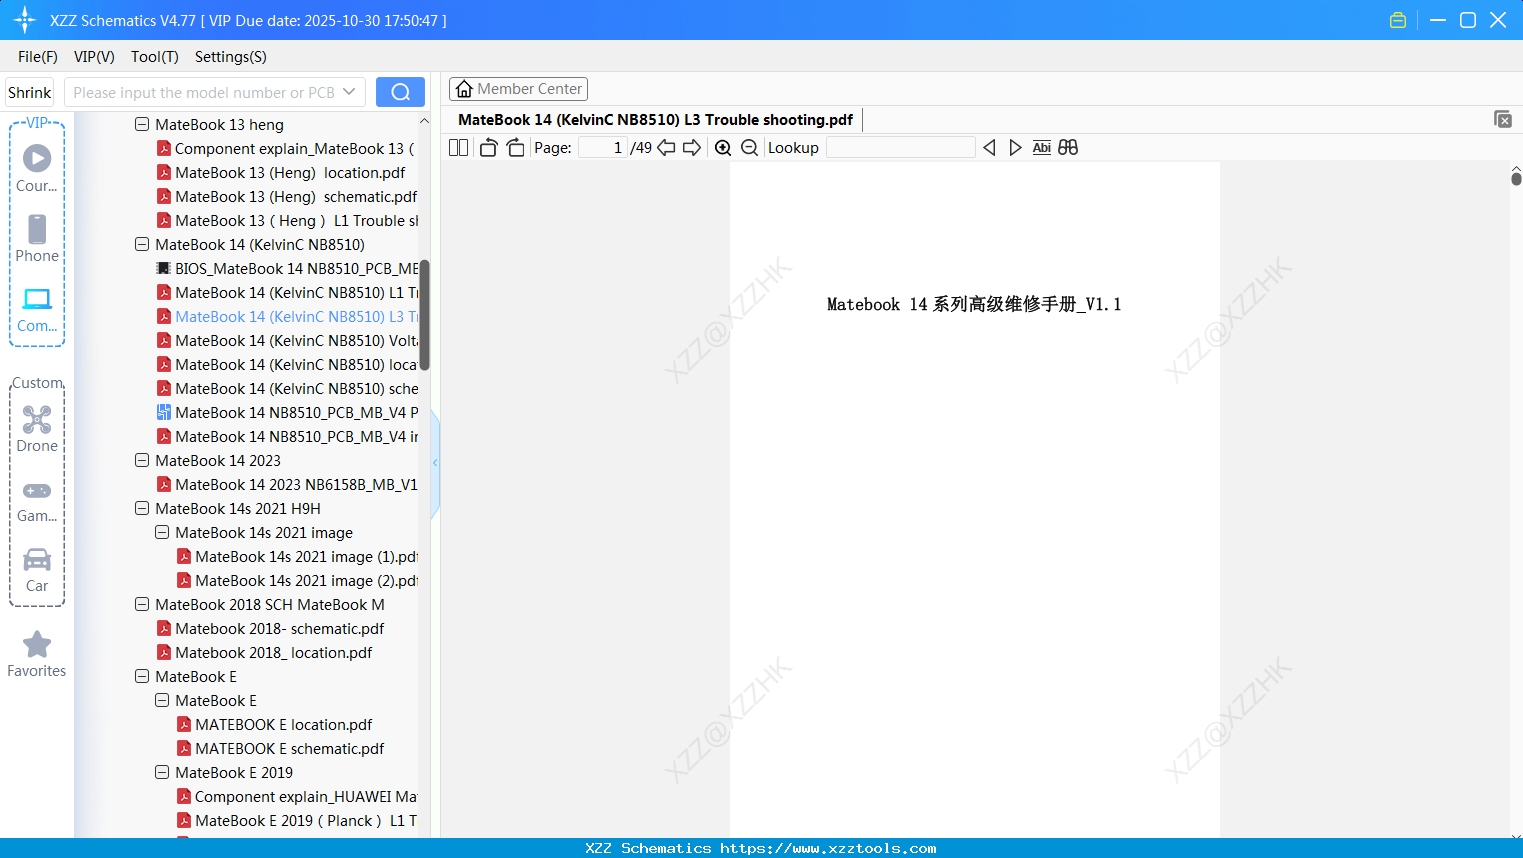Zoom in on the PDF
The image size is (1523, 858).
click(x=723, y=148)
